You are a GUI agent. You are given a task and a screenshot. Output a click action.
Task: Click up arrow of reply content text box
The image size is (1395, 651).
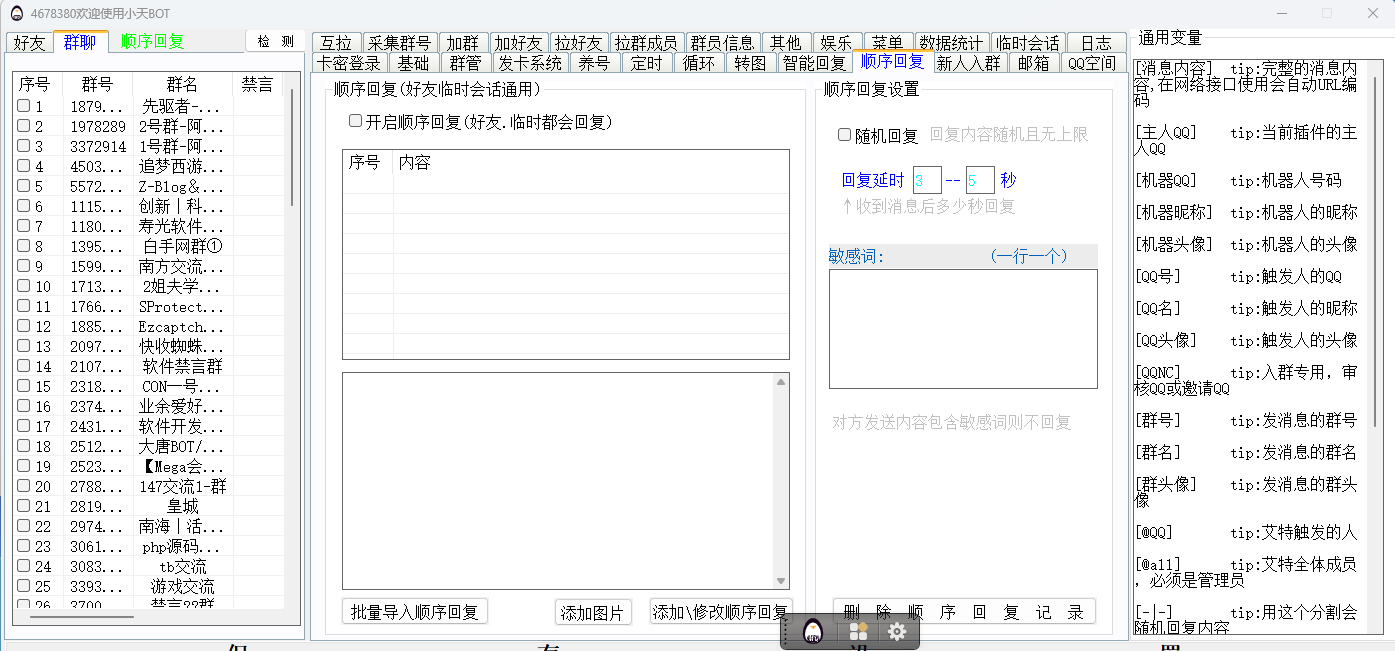(781, 381)
